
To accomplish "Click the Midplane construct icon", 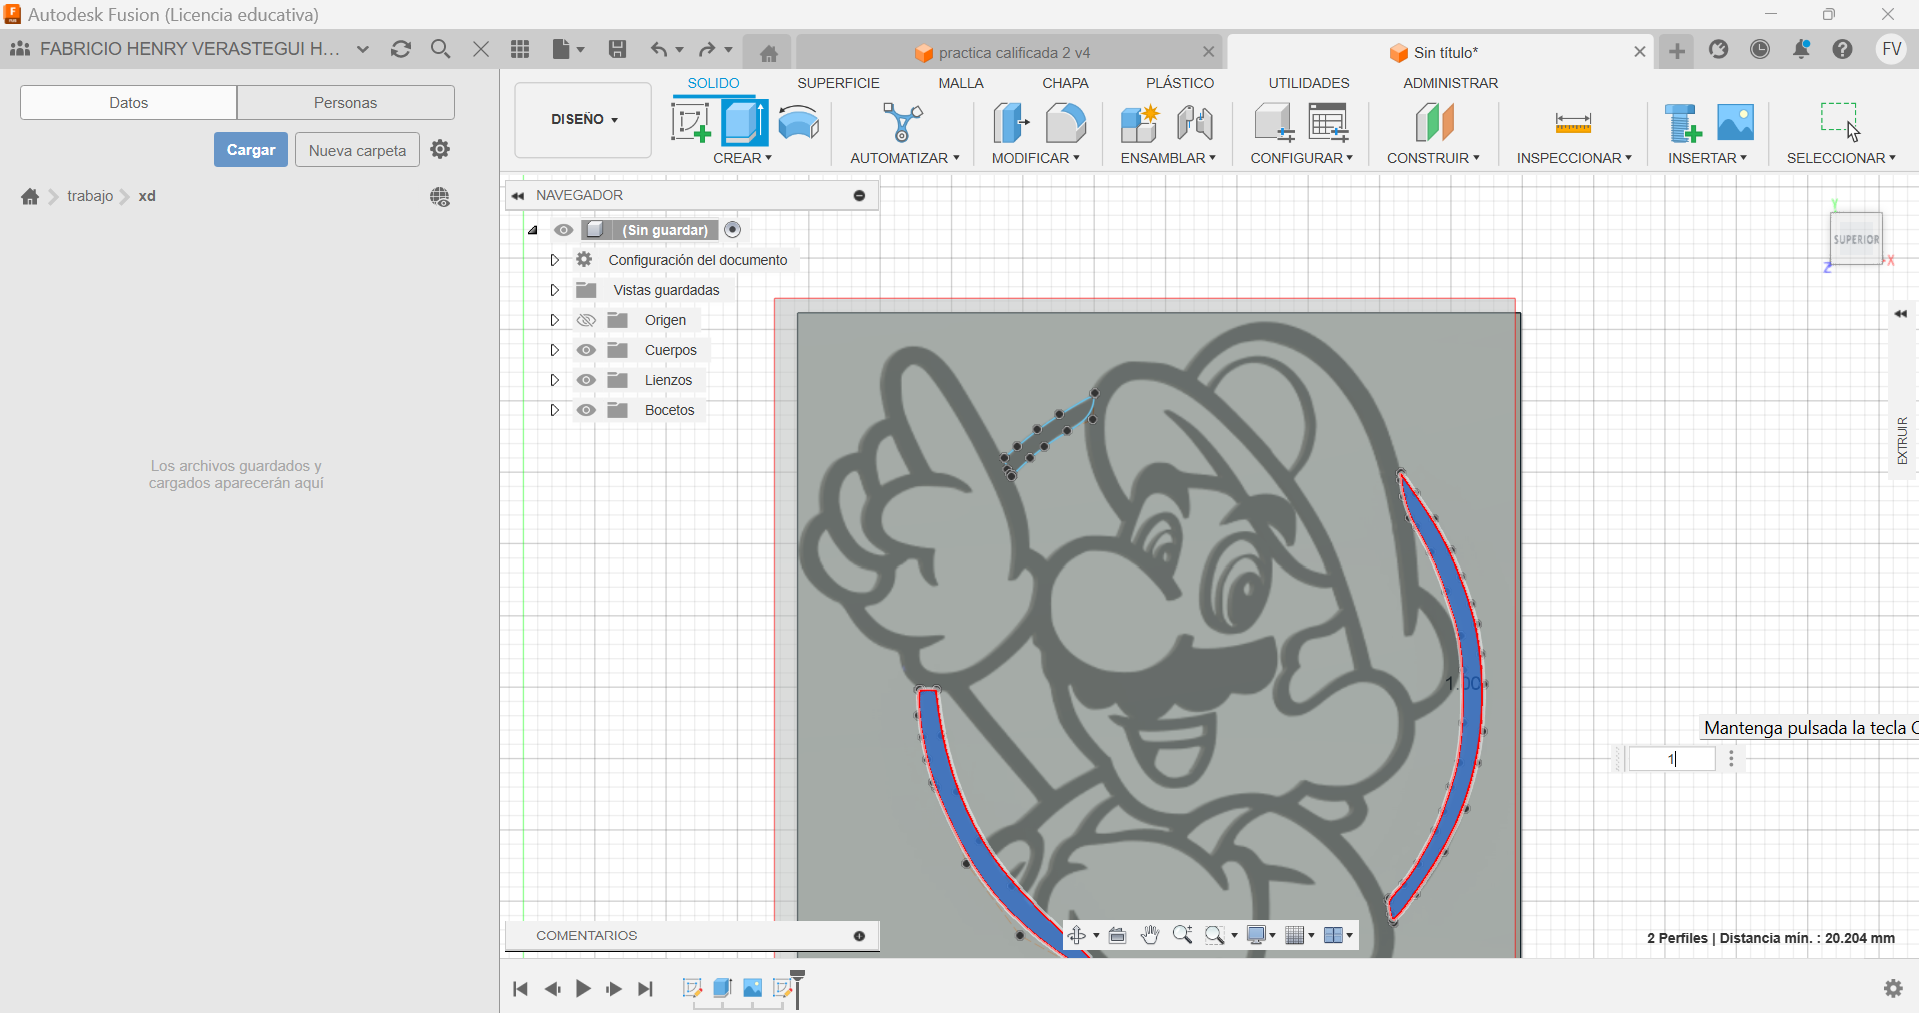I will (x=1434, y=123).
